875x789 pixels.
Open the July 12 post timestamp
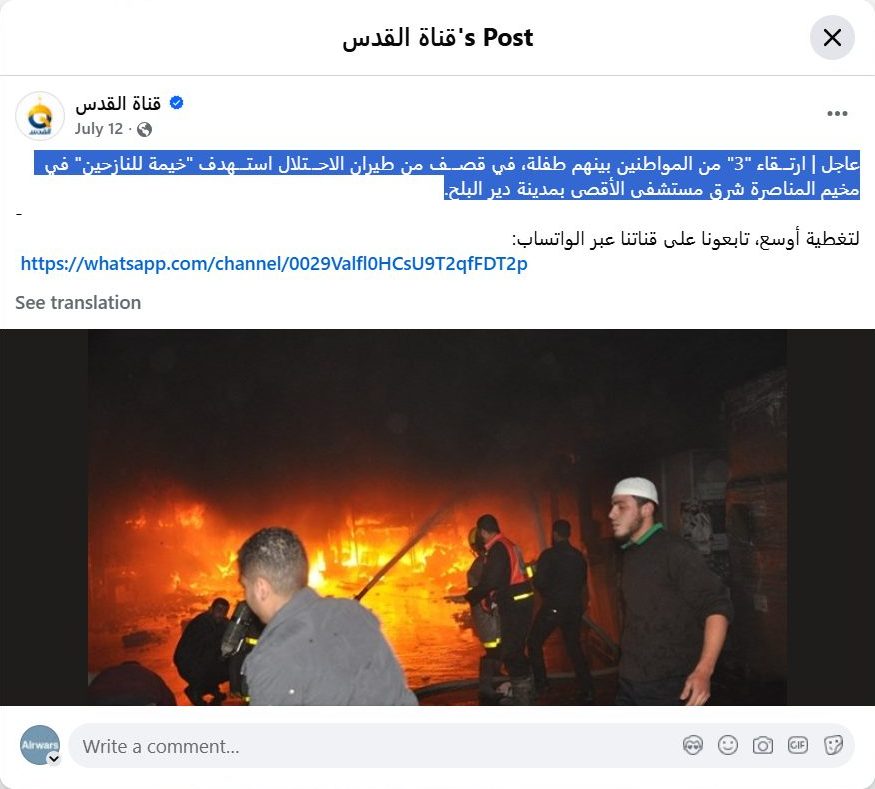click(99, 129)
